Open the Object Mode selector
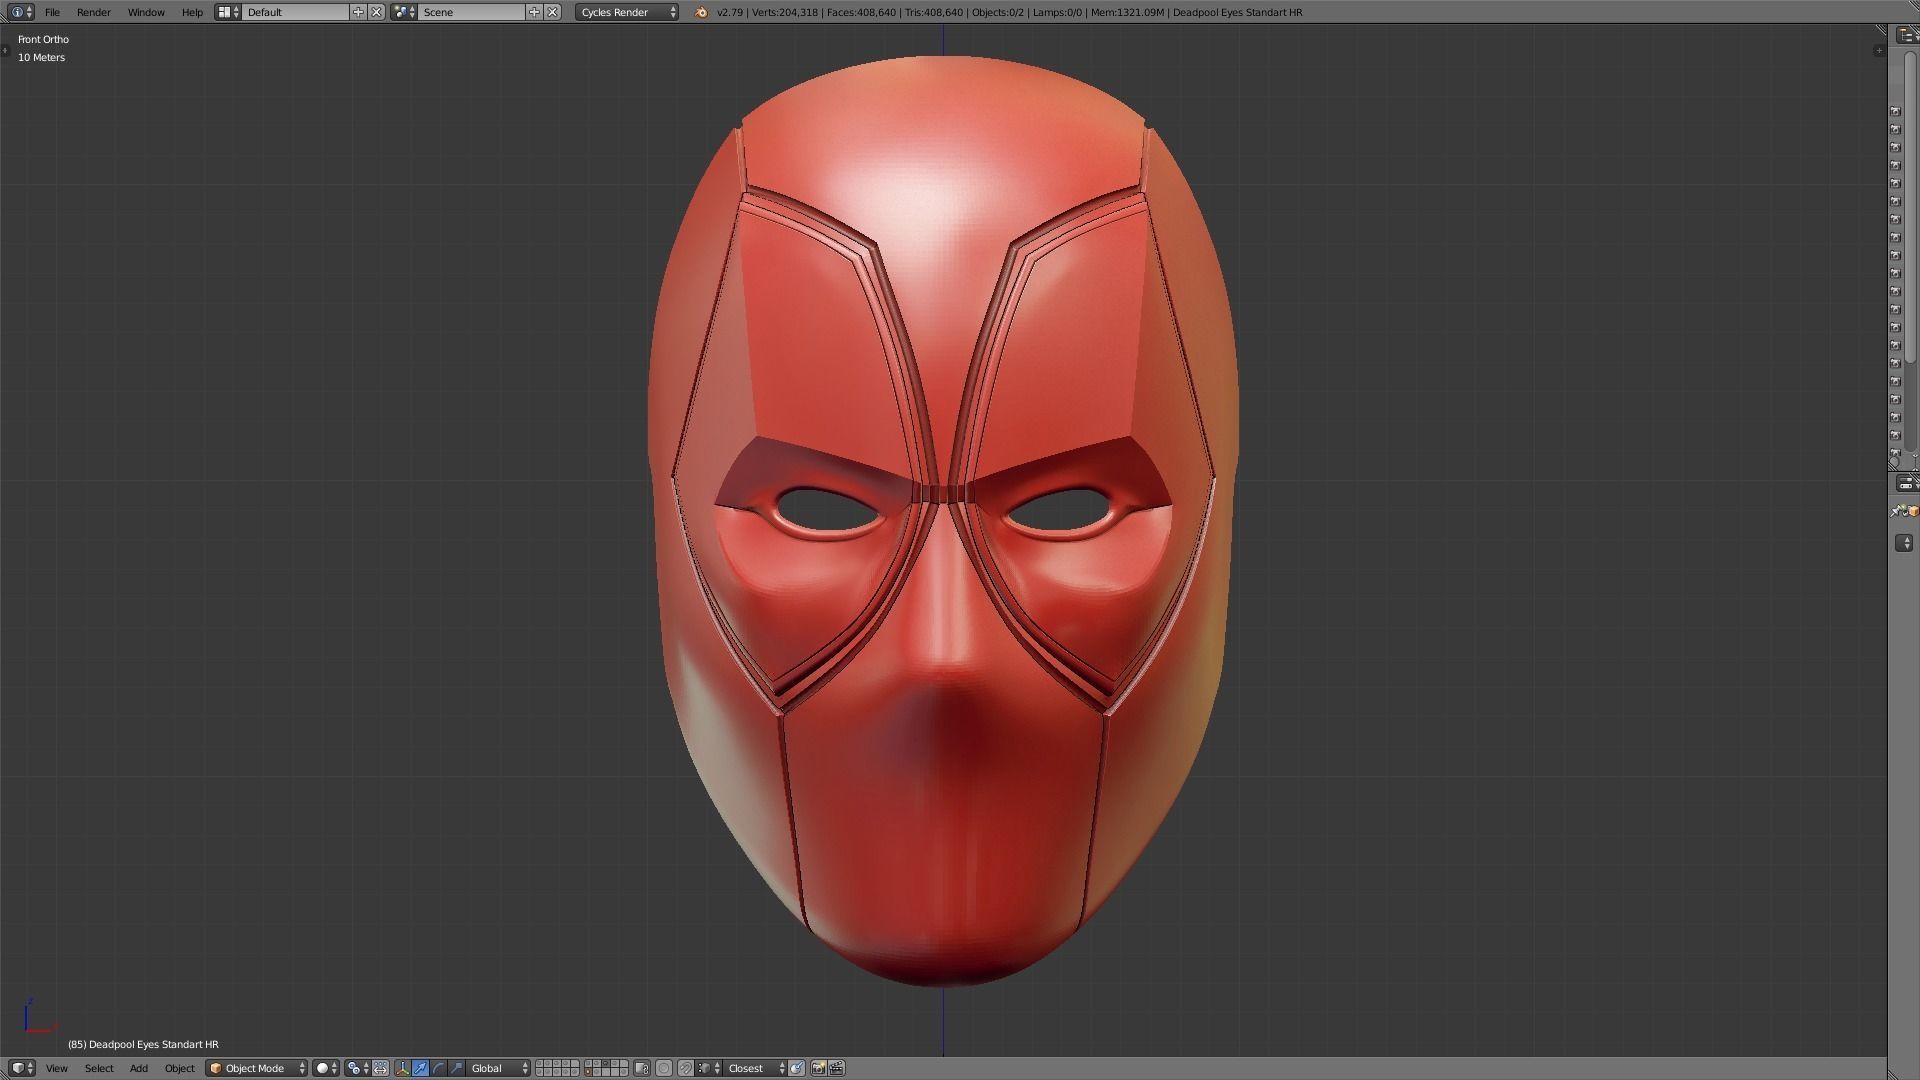 (x=257, y=1068)
